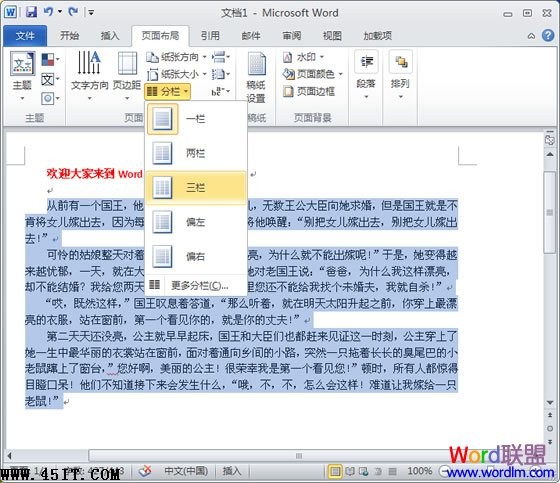Screen dimensions: 560x483
Task: Expand the 排列 arrange group
Action: tap(400, 76)
